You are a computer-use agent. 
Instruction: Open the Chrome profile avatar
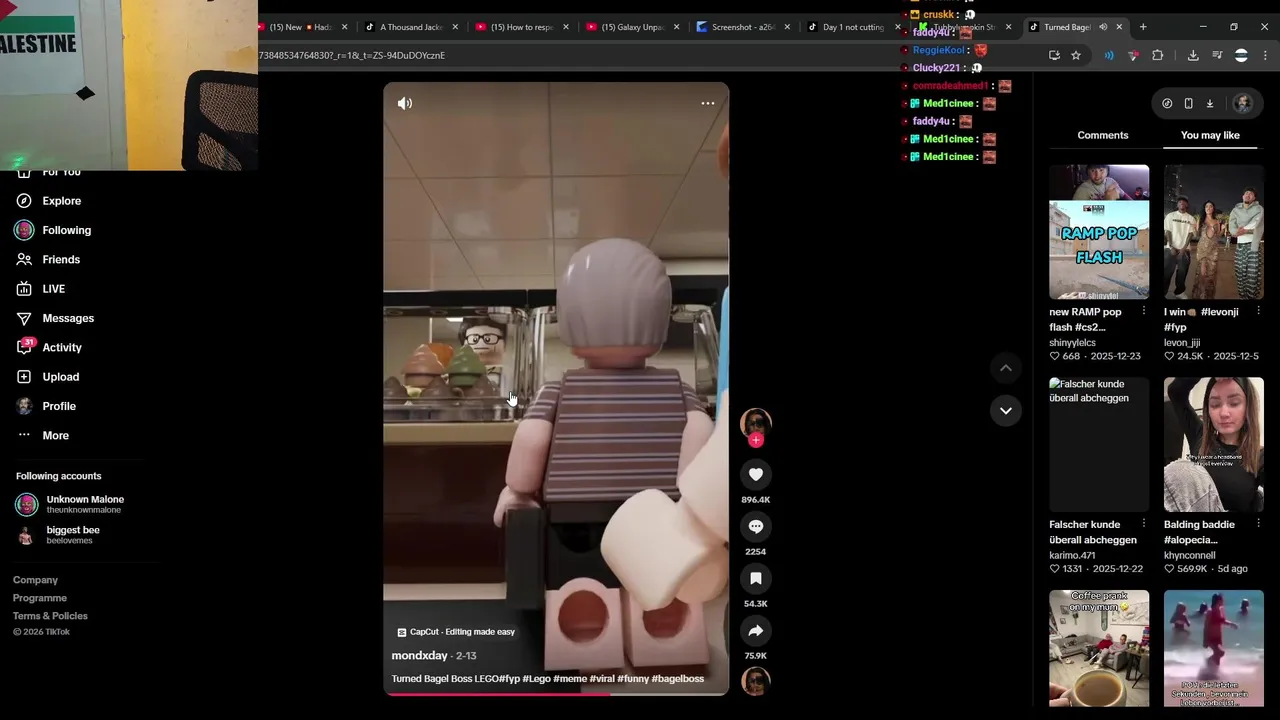pos(1241,56)
